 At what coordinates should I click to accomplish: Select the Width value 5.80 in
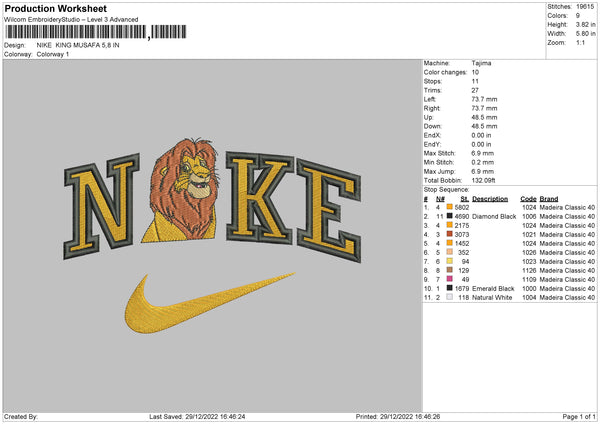point(585,34)
